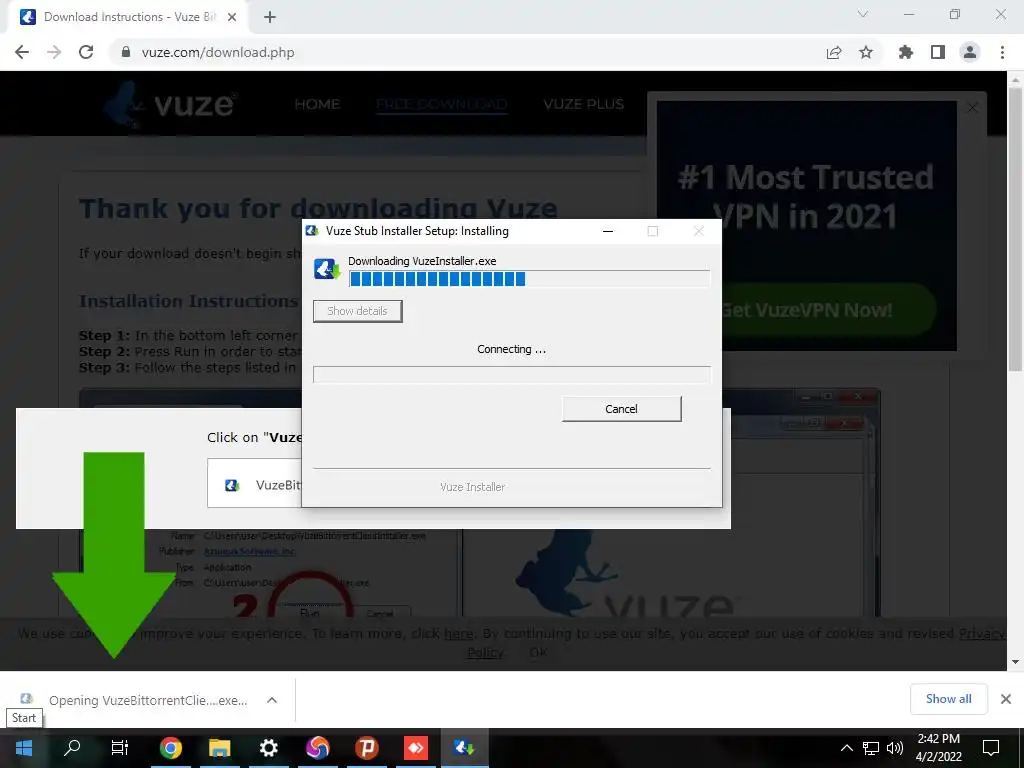Viewport: 1024px width, 768px height.
Task: Click the volume speaker tray icon
Action: [x=895, y=748]
